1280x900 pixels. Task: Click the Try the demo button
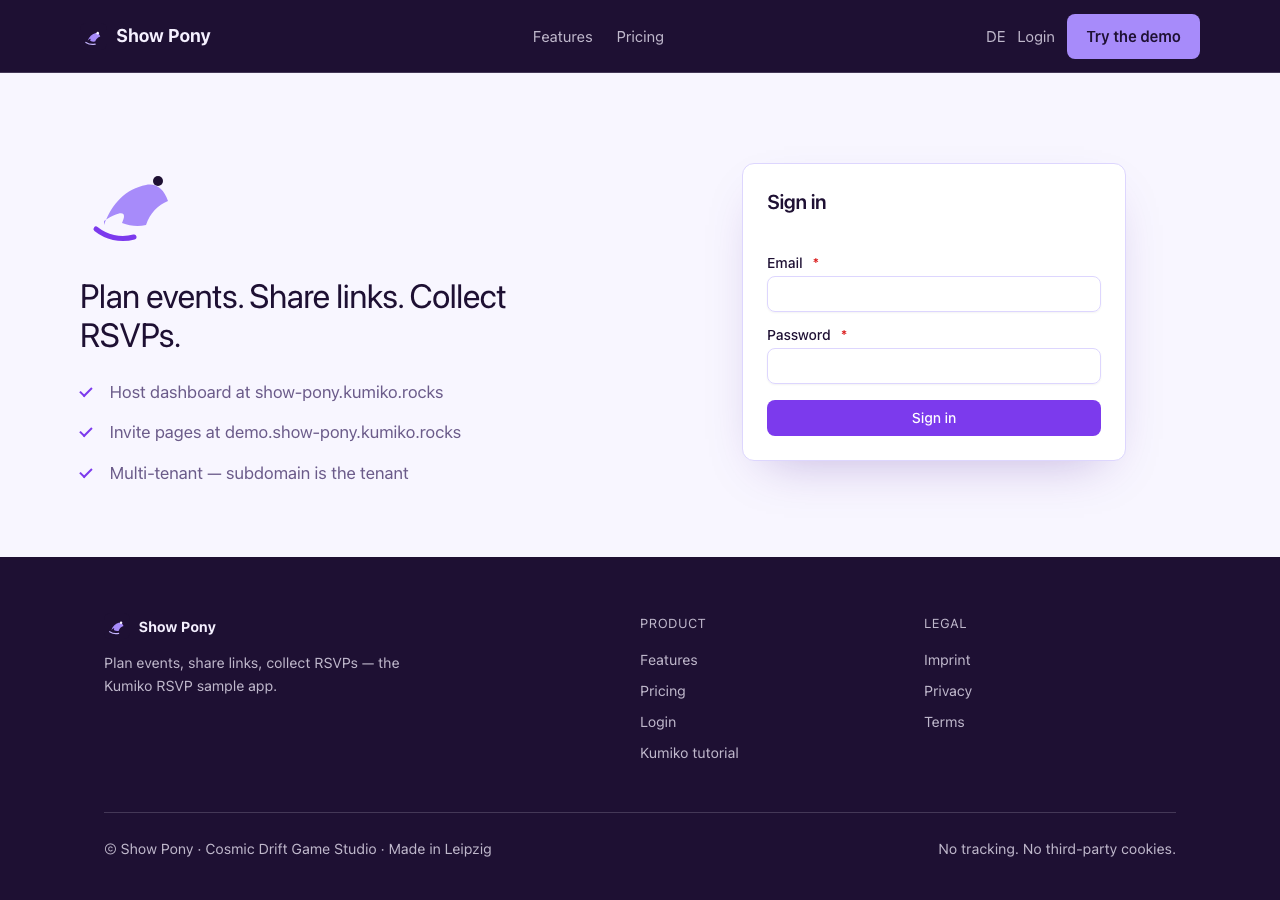pyautogui.click(x=1133, y=36)
